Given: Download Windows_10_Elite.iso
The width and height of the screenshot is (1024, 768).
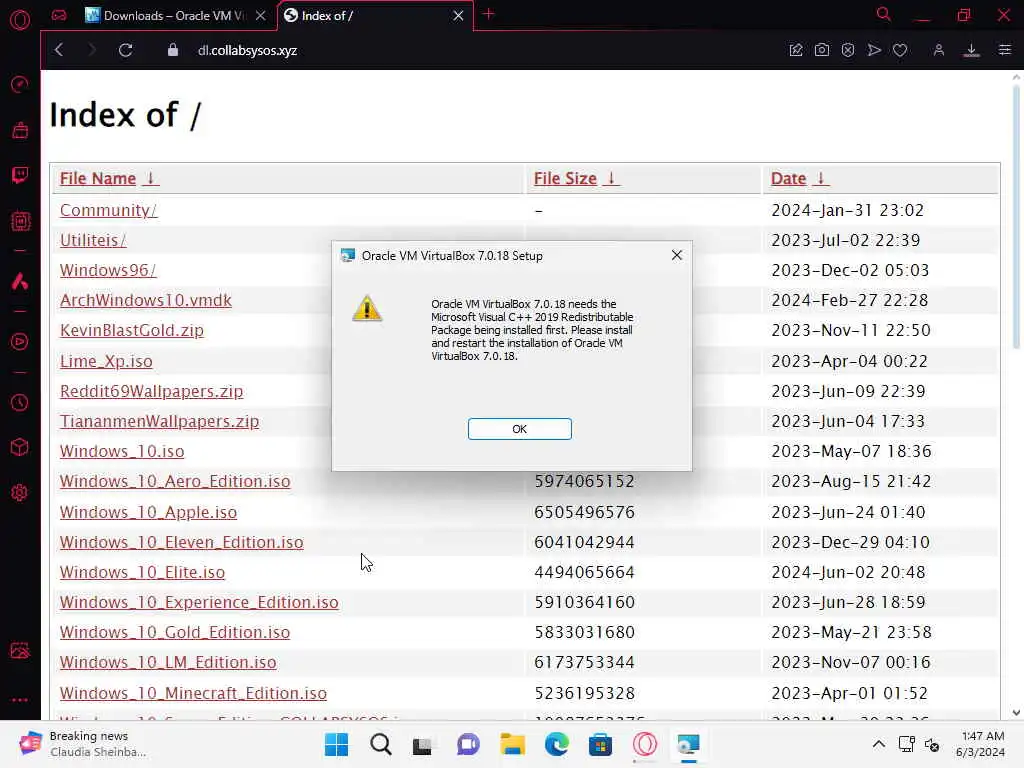Looking at the screenshot, I should pos(142,572).
